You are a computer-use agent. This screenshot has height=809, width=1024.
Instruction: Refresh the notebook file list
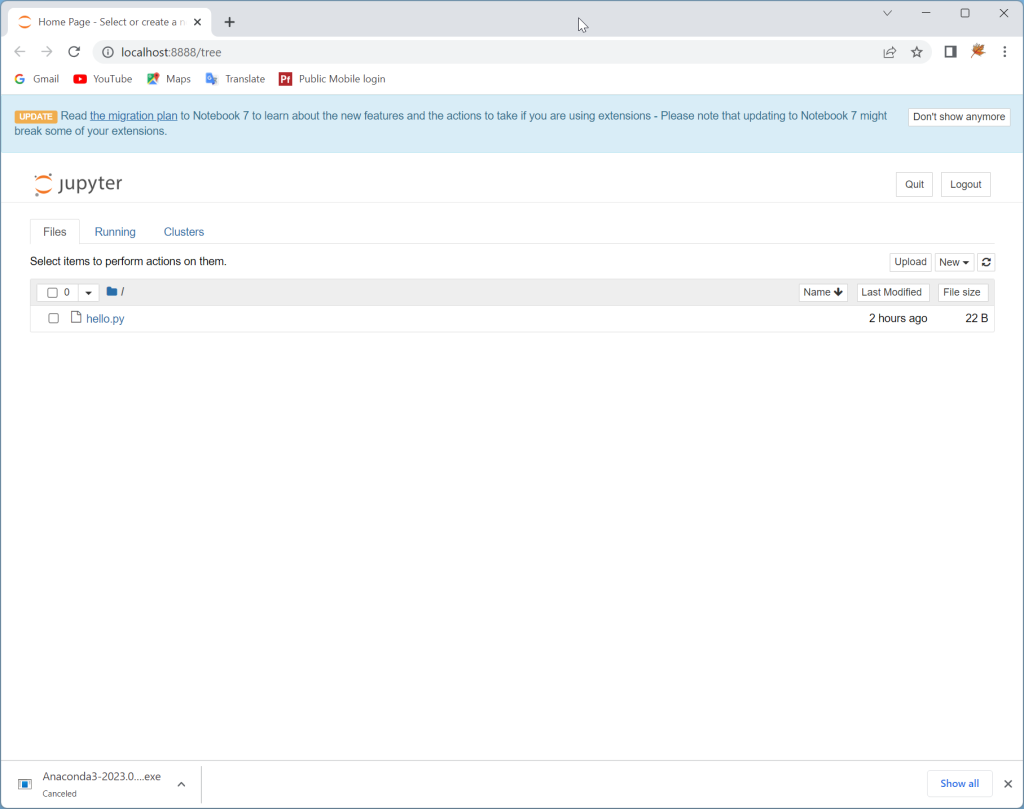pos(986,262)
